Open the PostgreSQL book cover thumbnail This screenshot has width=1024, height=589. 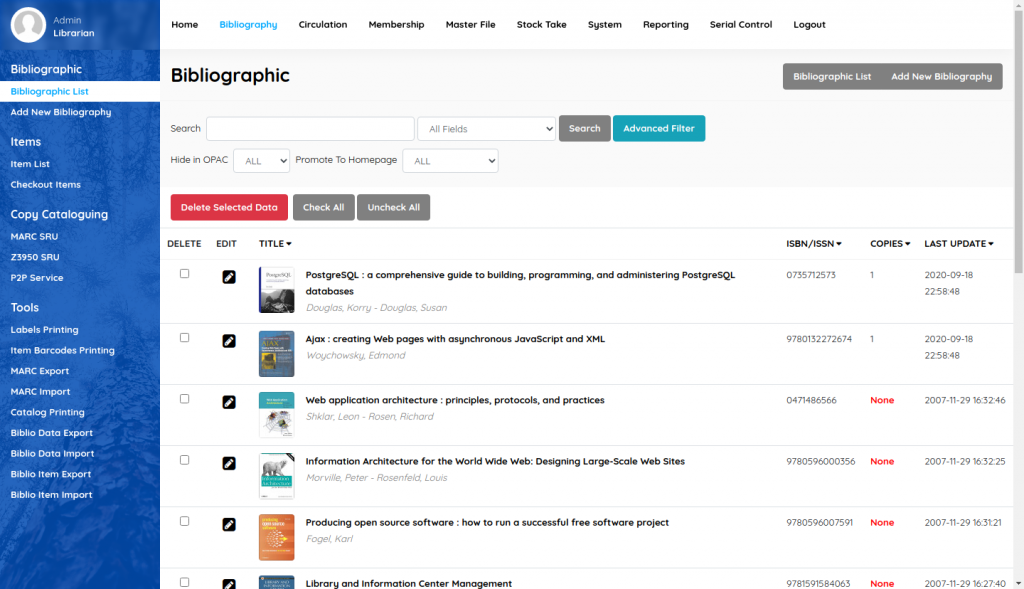[x=276, y=290]
